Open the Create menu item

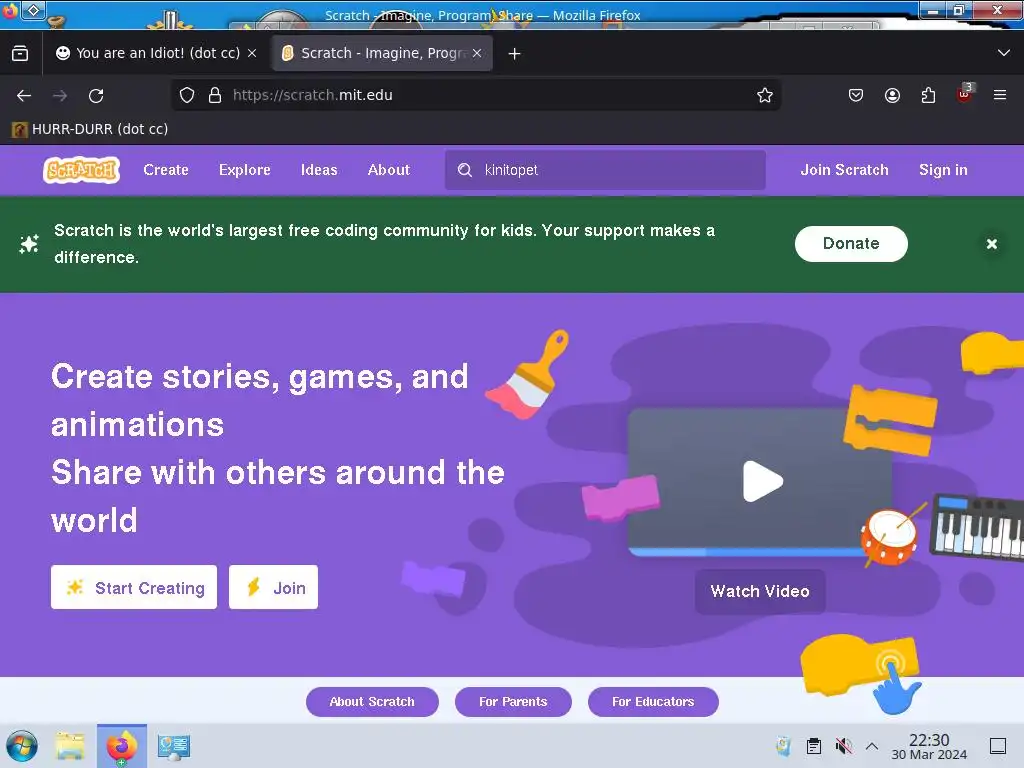(166, 170)
